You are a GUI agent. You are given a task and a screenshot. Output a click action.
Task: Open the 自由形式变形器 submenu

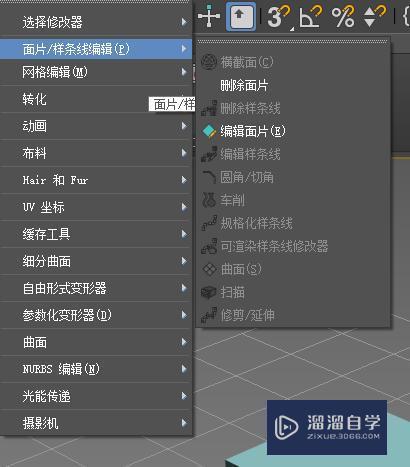click(96, 288)
